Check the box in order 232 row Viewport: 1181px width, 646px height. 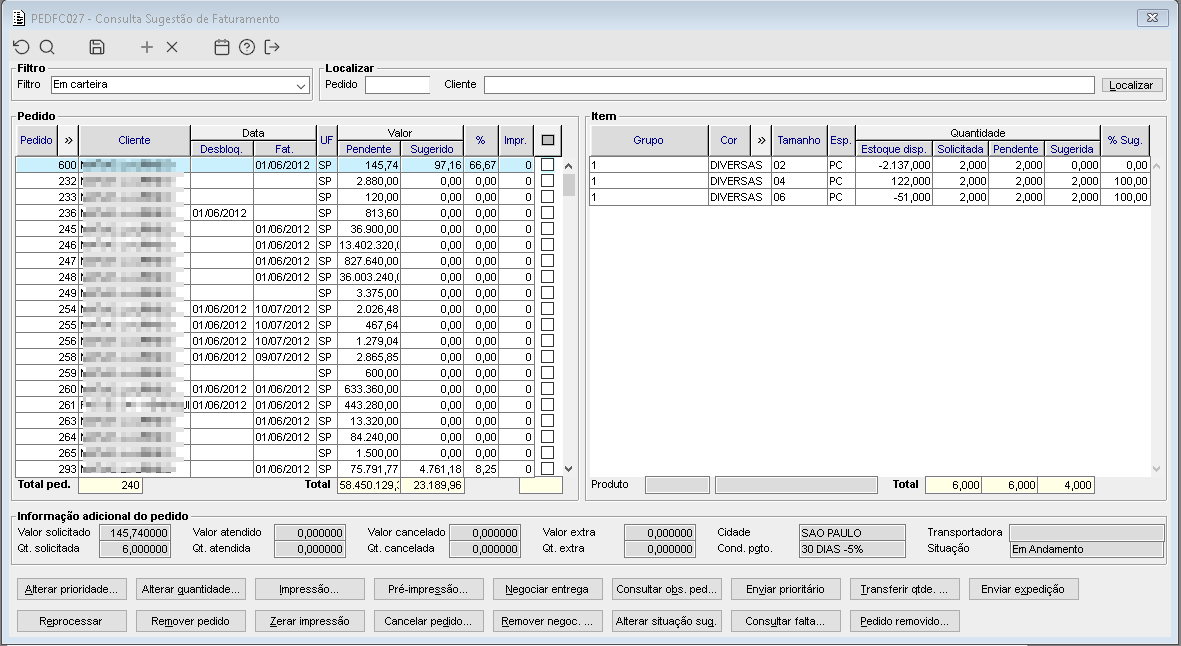547,181
